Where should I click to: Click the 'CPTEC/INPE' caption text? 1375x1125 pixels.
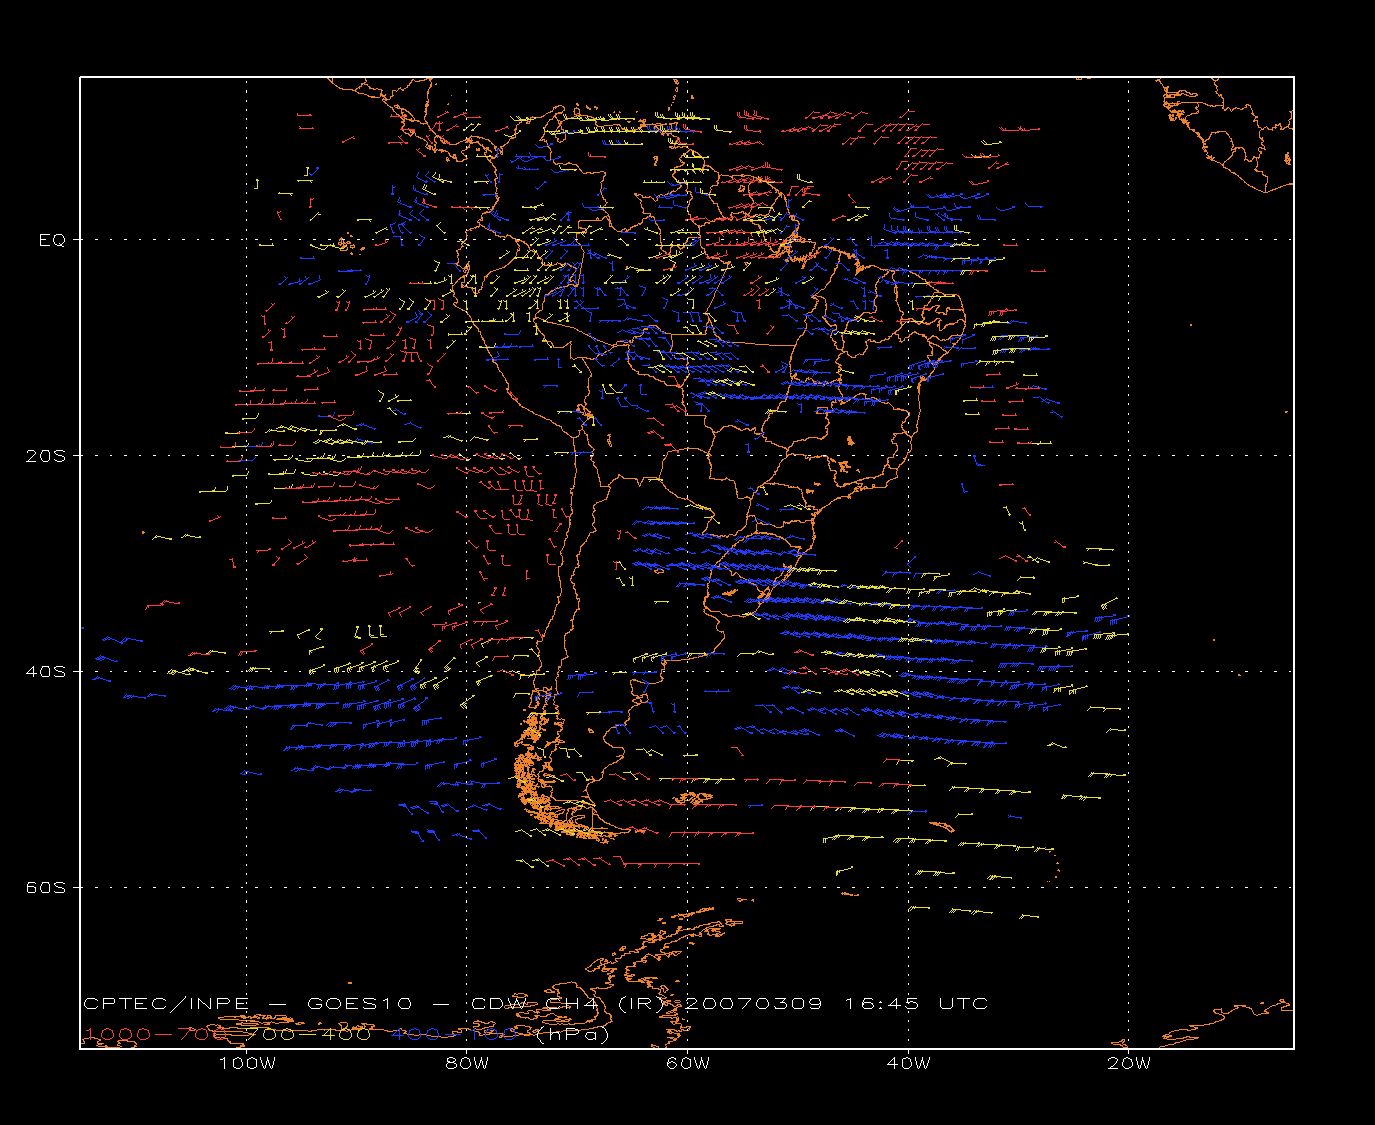(x=166, y=1003)
